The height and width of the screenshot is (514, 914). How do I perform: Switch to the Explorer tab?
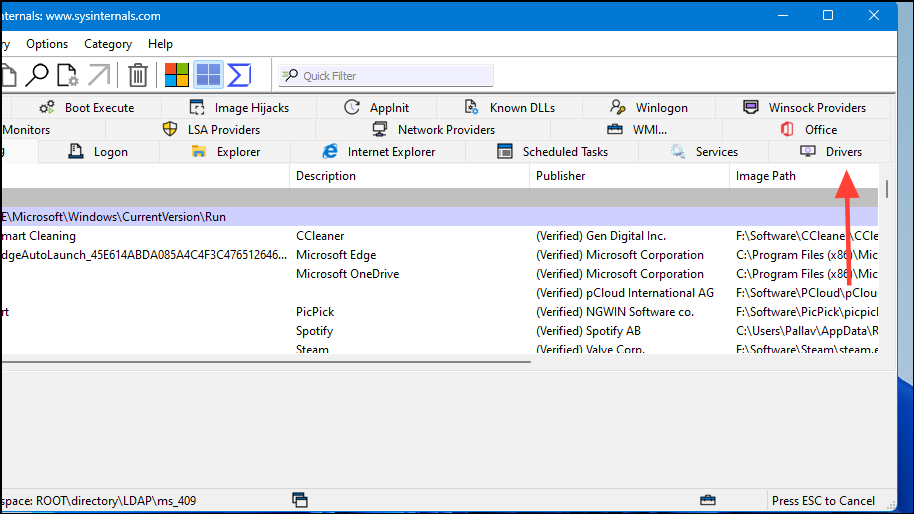tap(225, 152)
